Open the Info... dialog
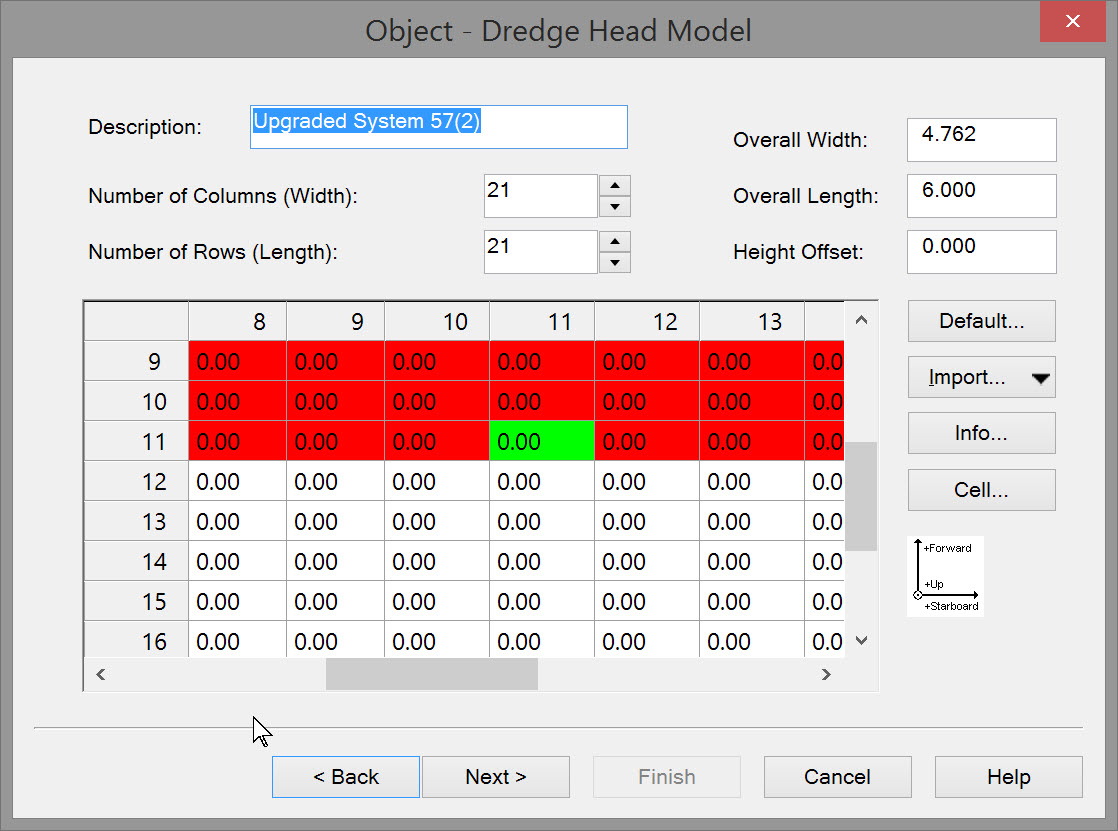 click(981, 434)
